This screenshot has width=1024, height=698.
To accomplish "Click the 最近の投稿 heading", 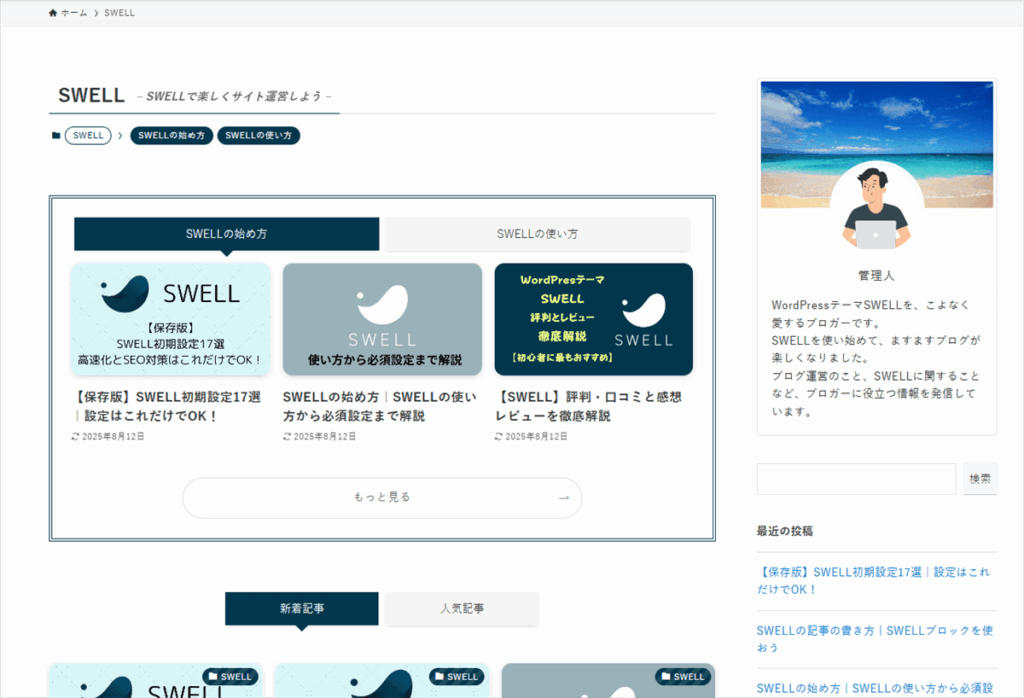I will (785, 531).
